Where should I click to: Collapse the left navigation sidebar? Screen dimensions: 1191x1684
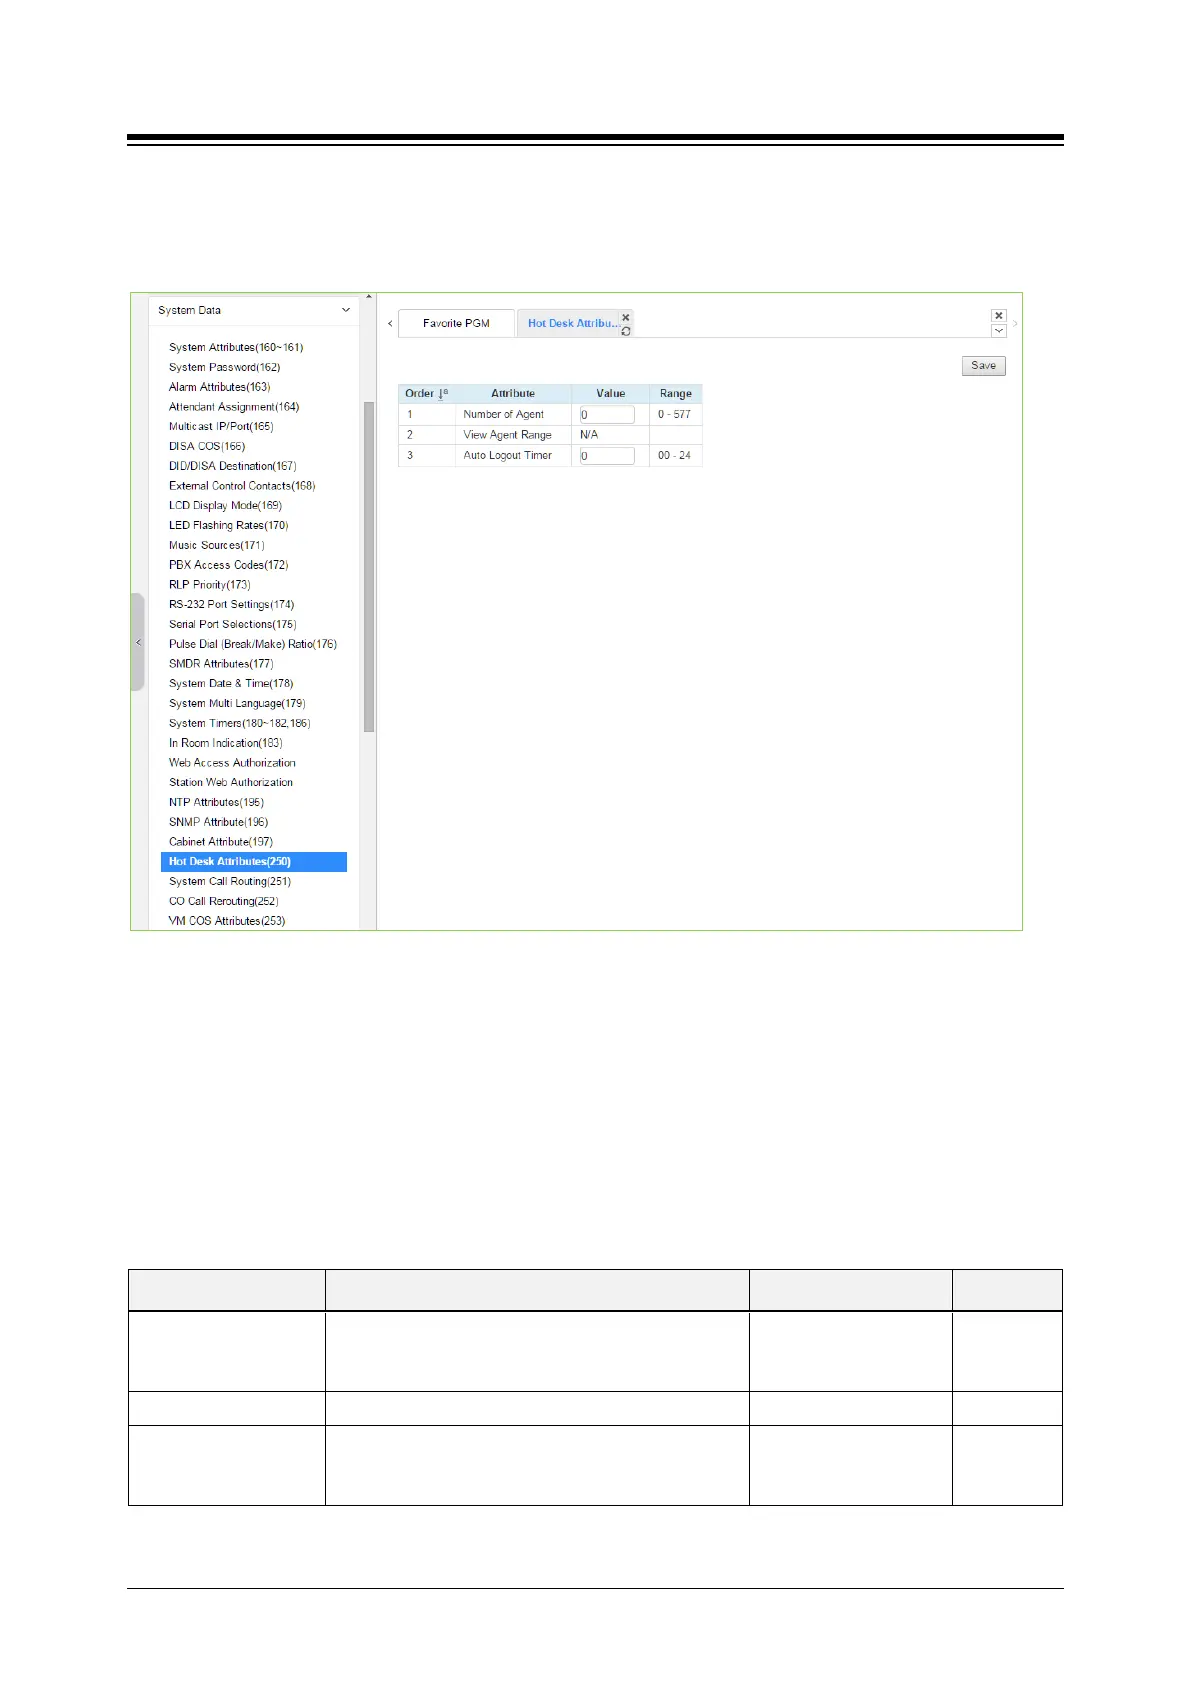tap(138, 642)
